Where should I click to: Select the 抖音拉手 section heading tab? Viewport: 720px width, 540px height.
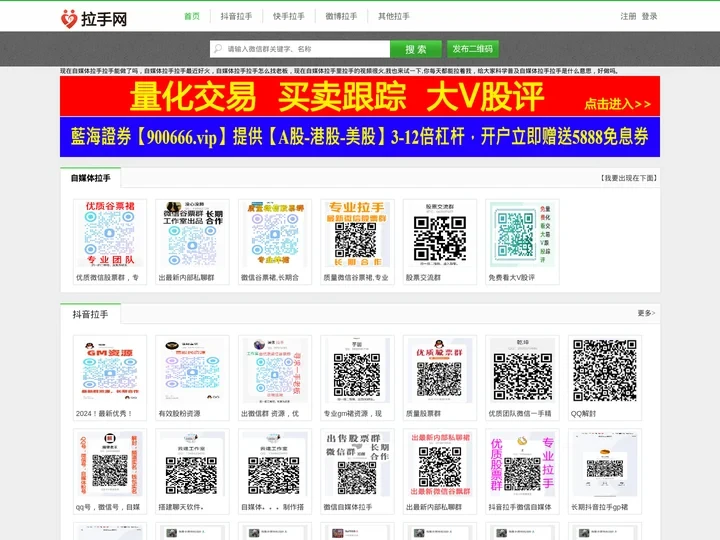pyautogui.click(x=90, y=314)
